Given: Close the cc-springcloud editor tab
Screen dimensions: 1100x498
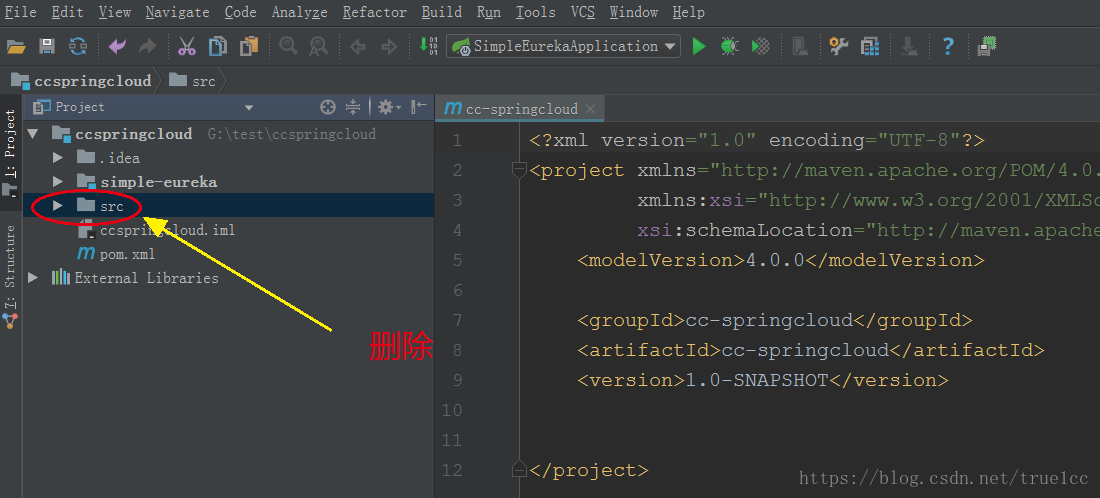Looking at the screenshot, I should pyautogui.click(x=590, y=109).
